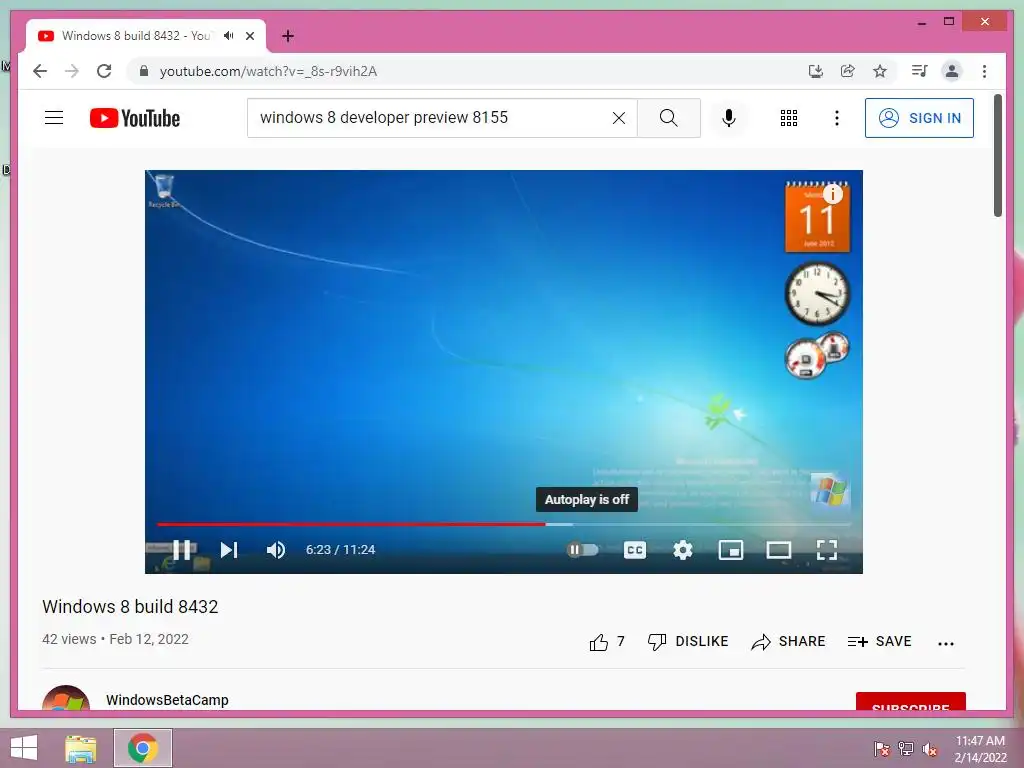Enter full screen video
Viewport: 1024px width, 768px height.
(827, 550)
